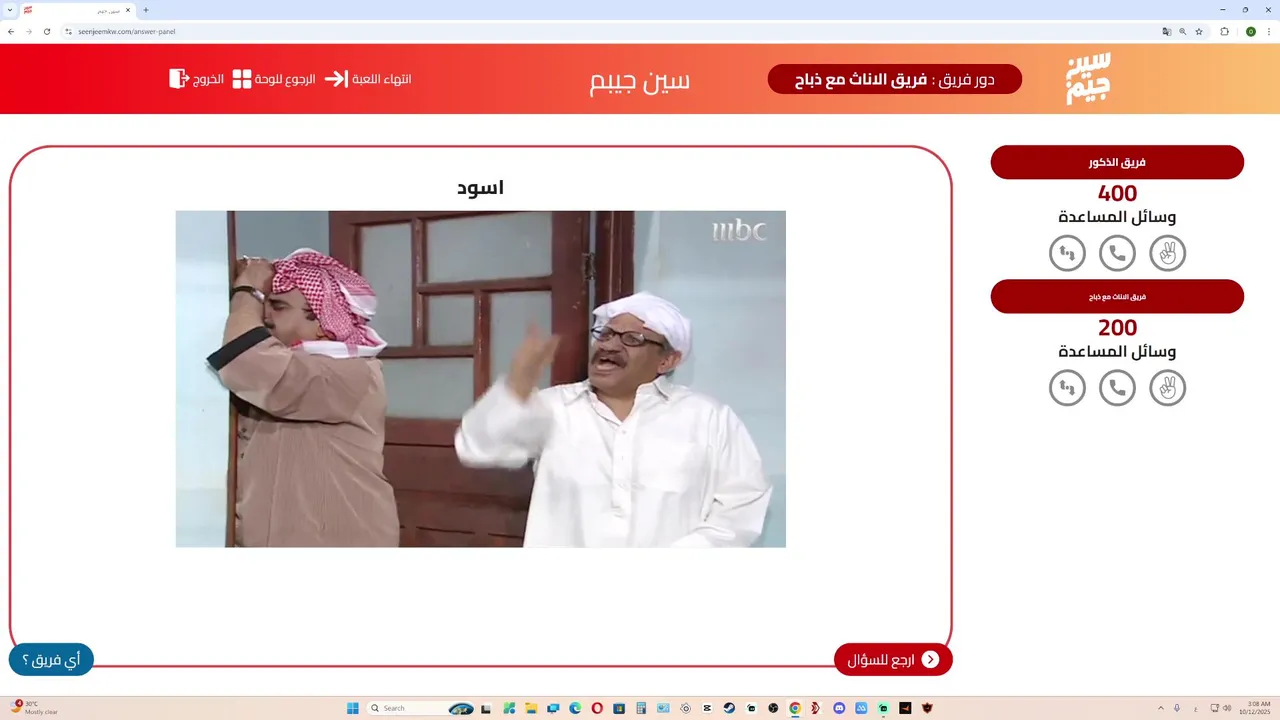Use the two-fingers lifeline for فريق الاناث مع ذباح
The width and height of the screenshot is (1280, 720).
1167,387
